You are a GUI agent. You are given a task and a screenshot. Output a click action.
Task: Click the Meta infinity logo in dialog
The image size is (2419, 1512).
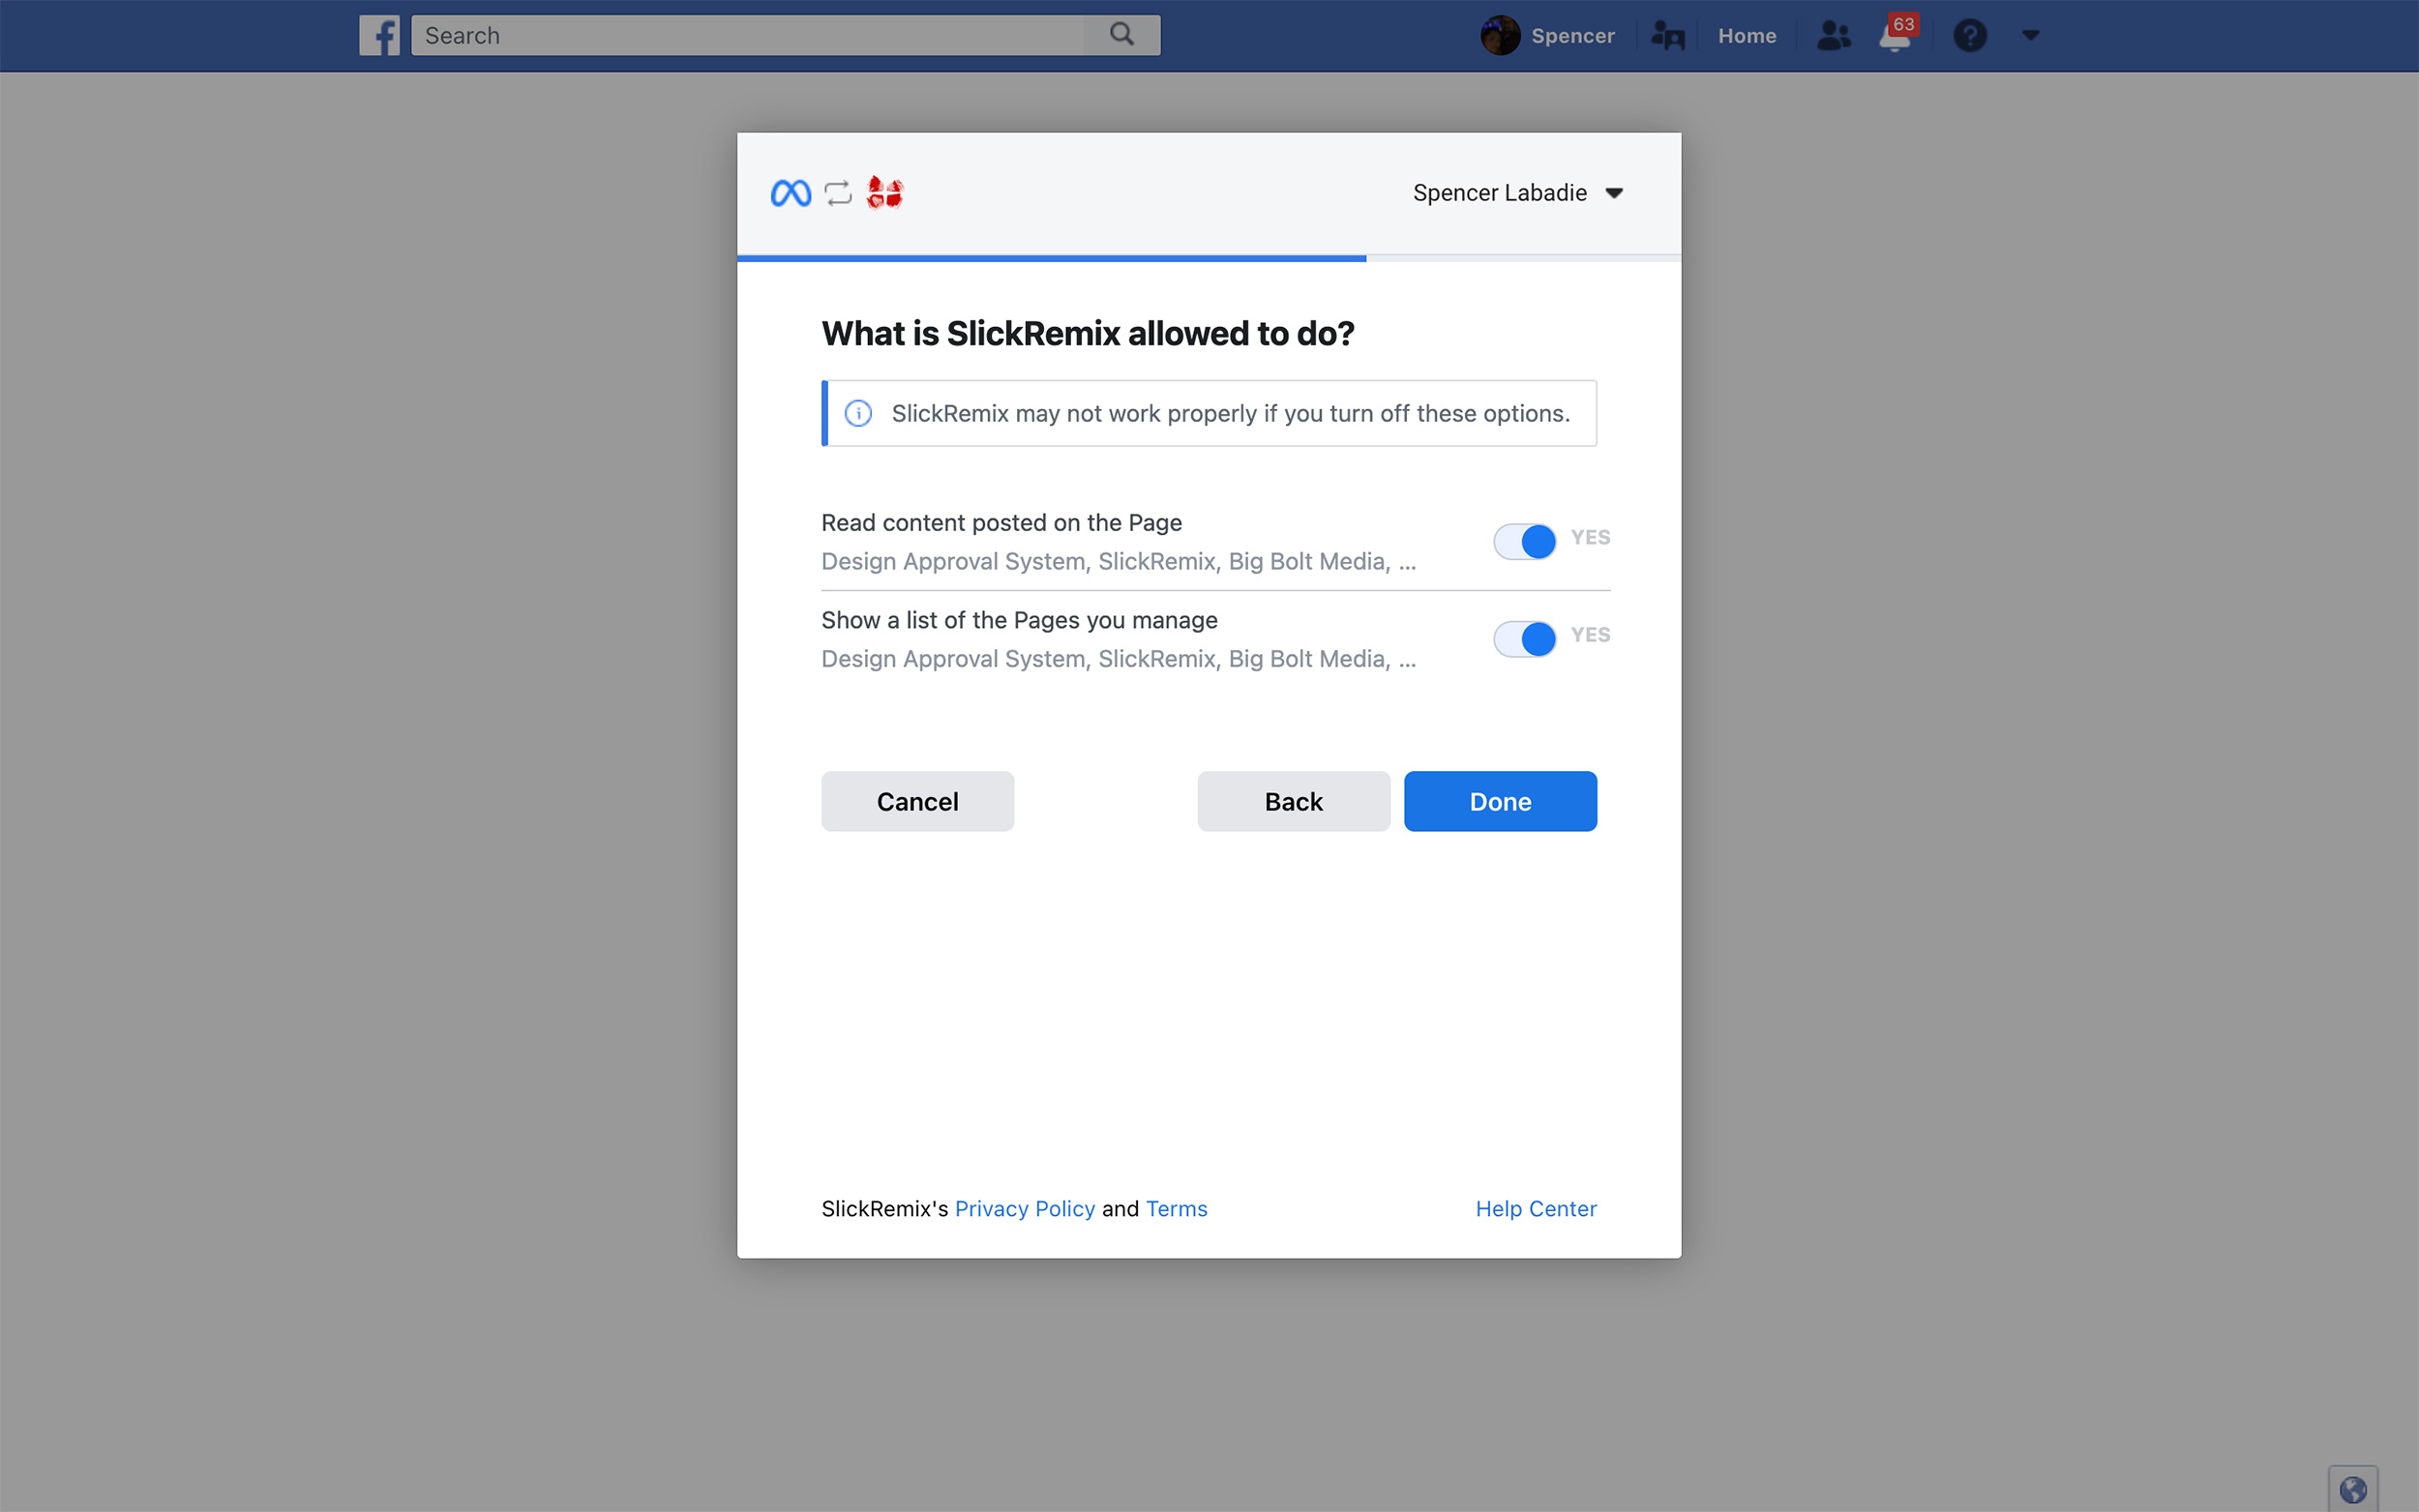pyautogui.click(x=791, y=193)
